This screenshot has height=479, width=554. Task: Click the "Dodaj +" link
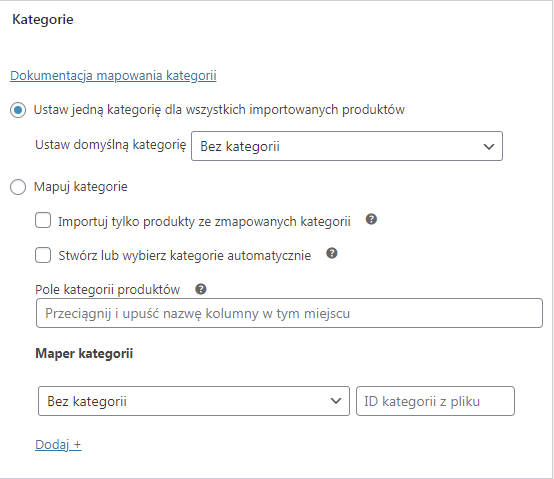[x=58, y=444]
